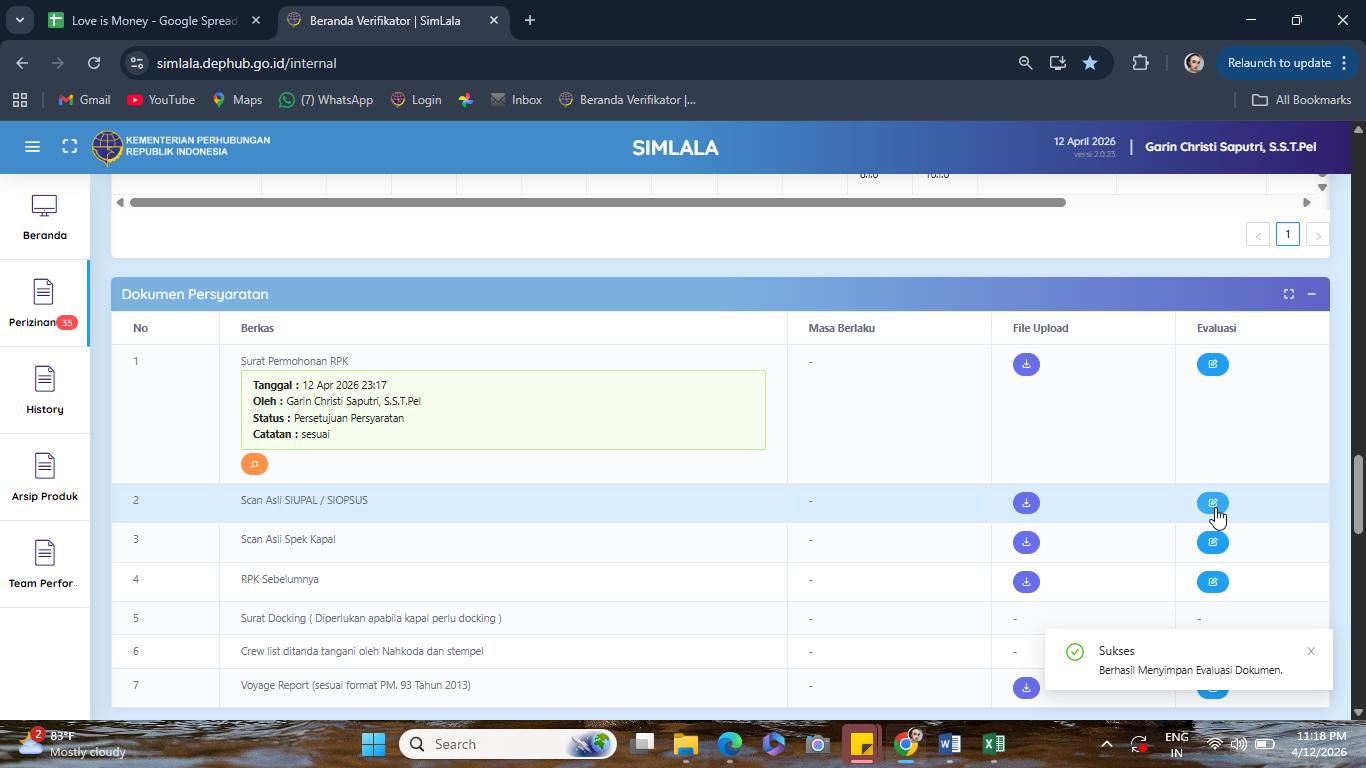The width and height of the screenshot is (1366, 768).
Task: Open Perizinan menu in sidebar
Action: click(x=44, y=304)
